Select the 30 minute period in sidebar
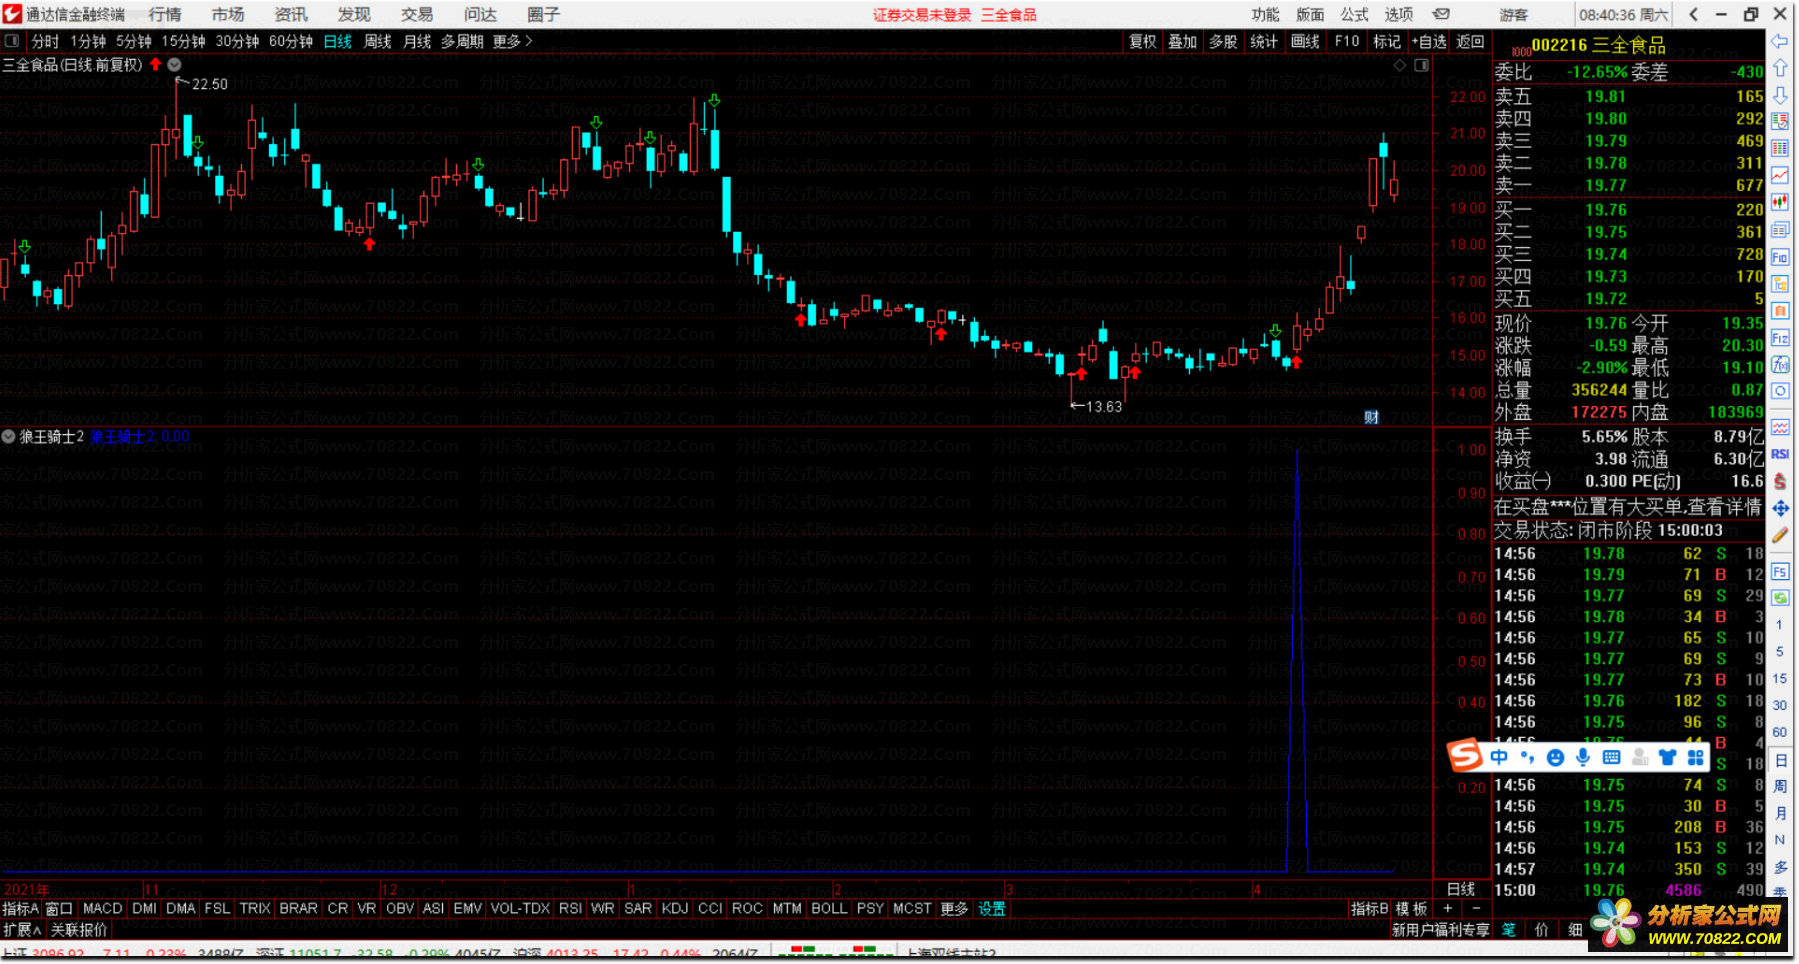 point(1780,705)
